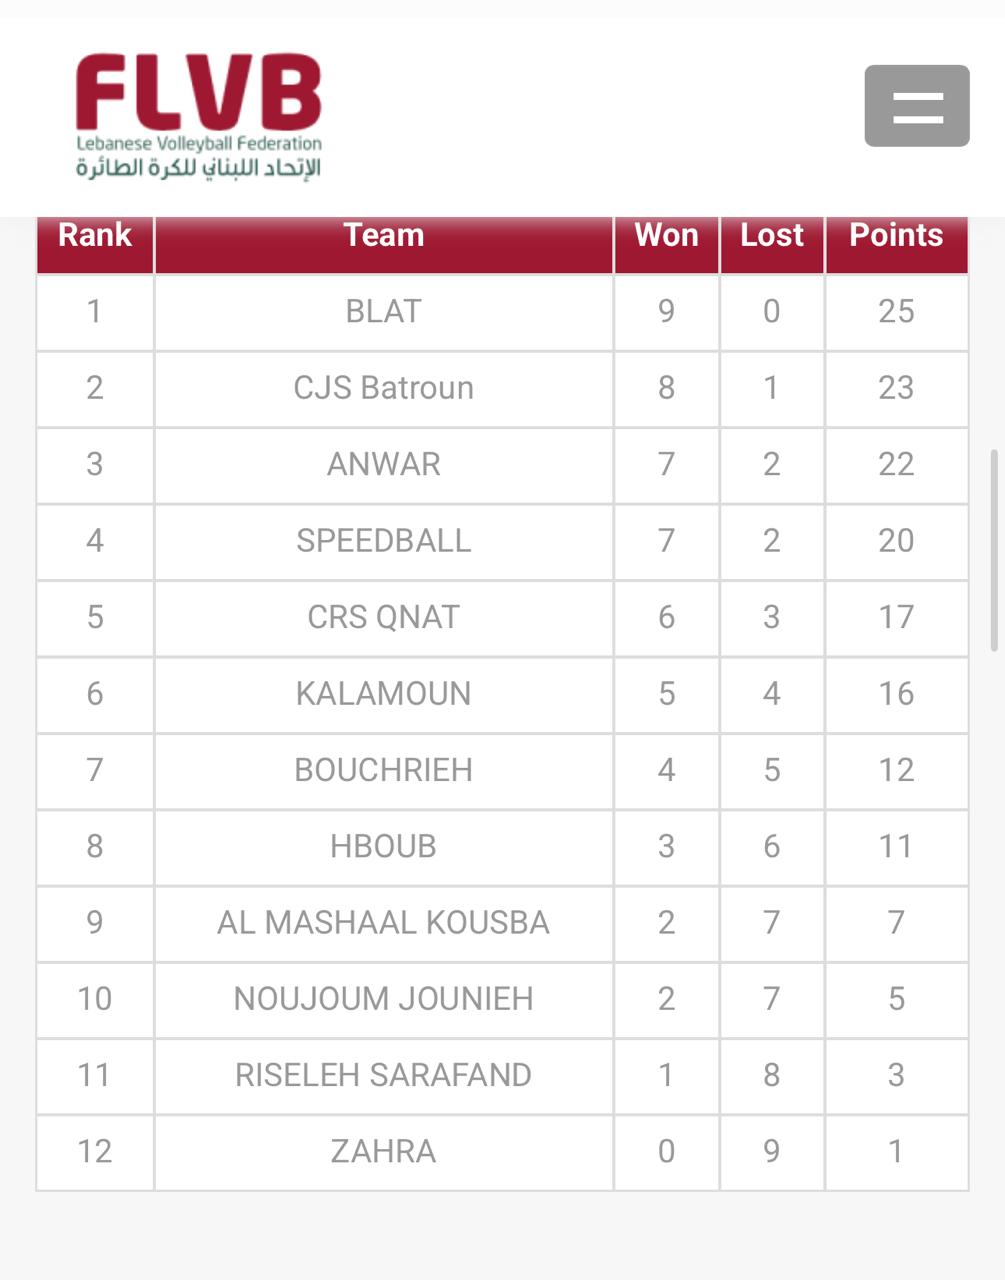Screen dimensions: 1005x1280
Task: Click the Won column header
Action: pos(666,235)
